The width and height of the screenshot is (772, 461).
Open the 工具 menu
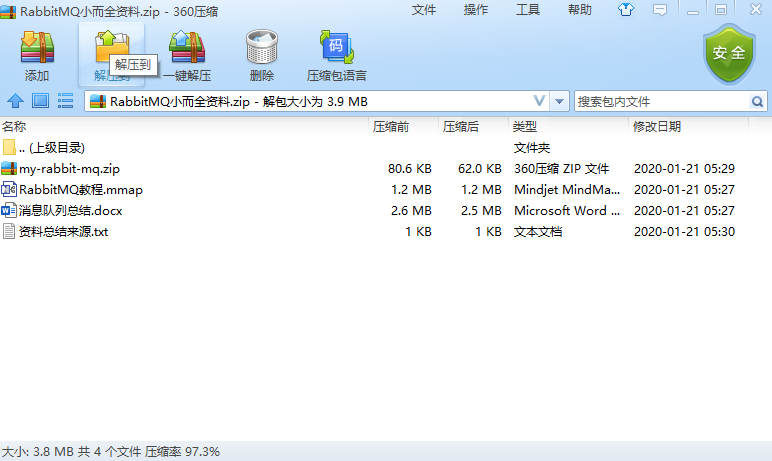(x=528, y=10)
